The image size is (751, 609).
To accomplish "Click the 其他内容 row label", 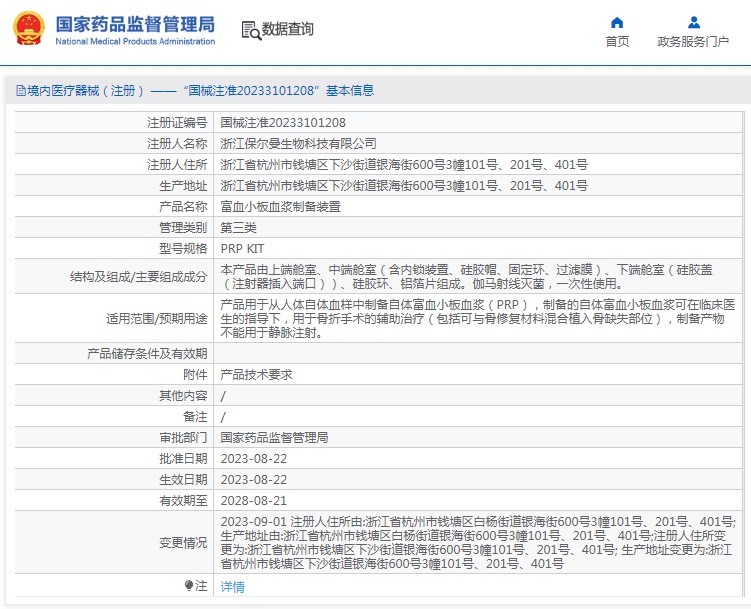I will tap(183, 396).
